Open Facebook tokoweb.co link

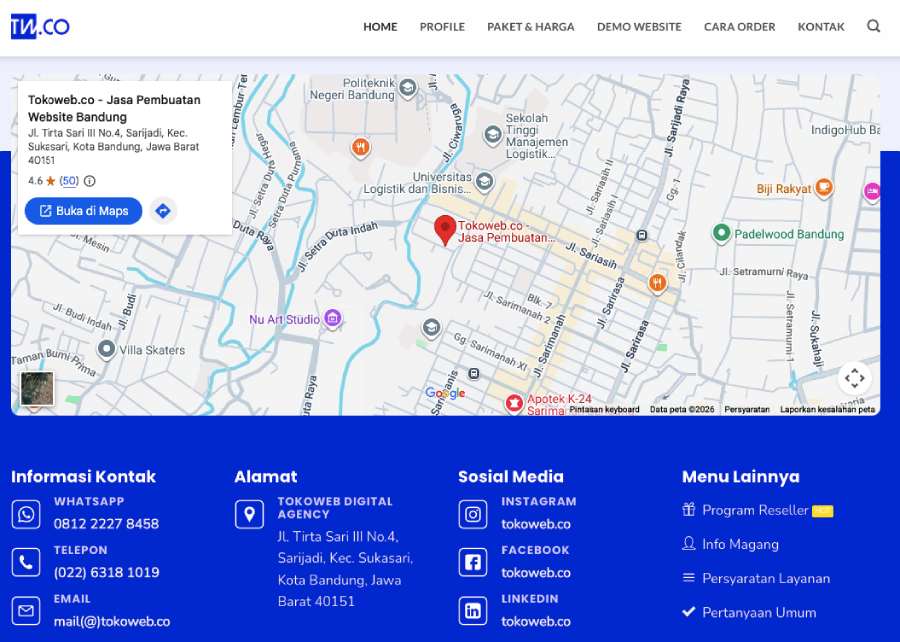point(536,573)
